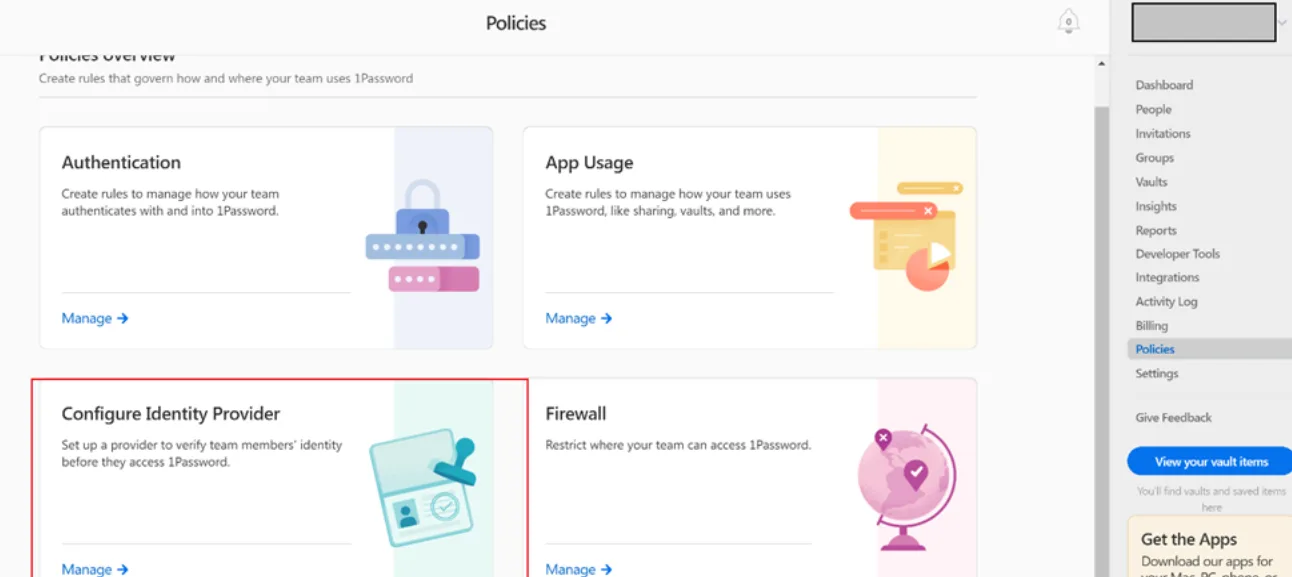Open the notifications bell
Screen dimensions: 1292x577
point(1069,20)
